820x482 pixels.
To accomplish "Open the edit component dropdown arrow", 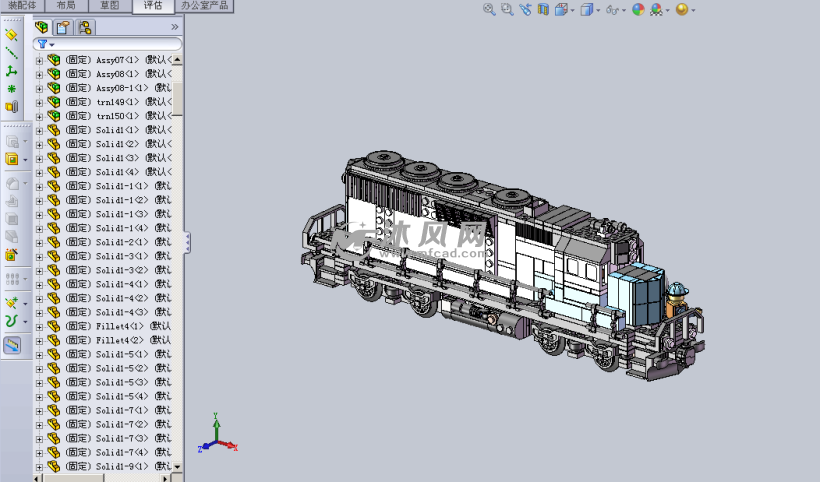I will (x=25, y=160).
